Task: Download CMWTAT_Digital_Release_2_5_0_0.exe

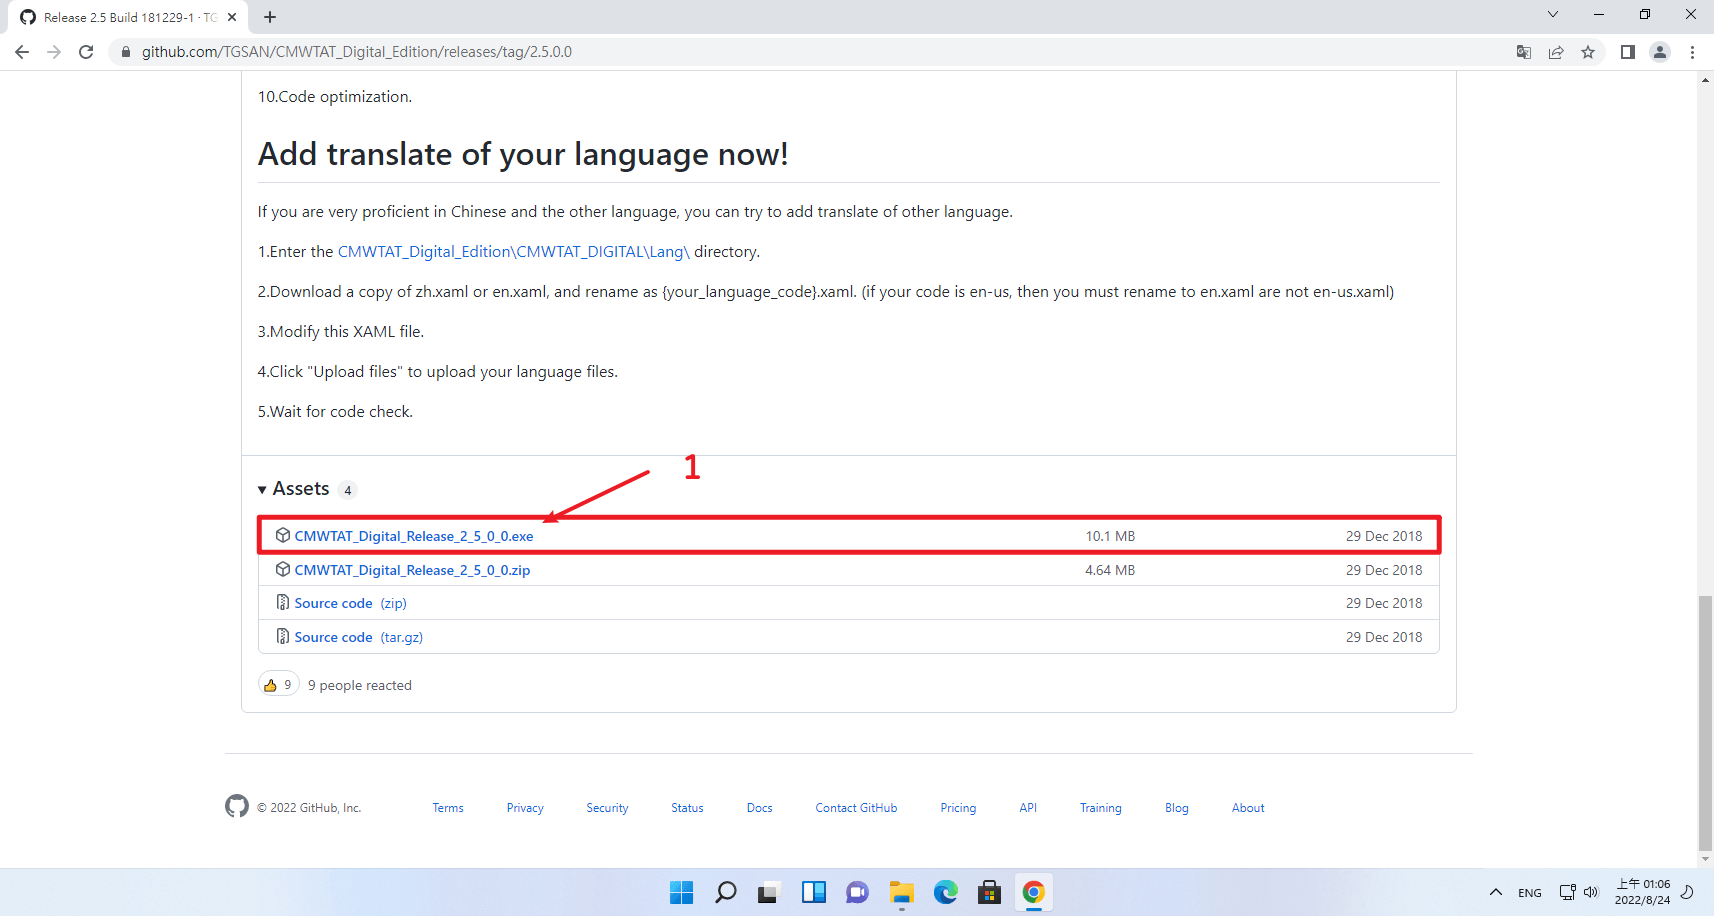Action: [413, 536]
